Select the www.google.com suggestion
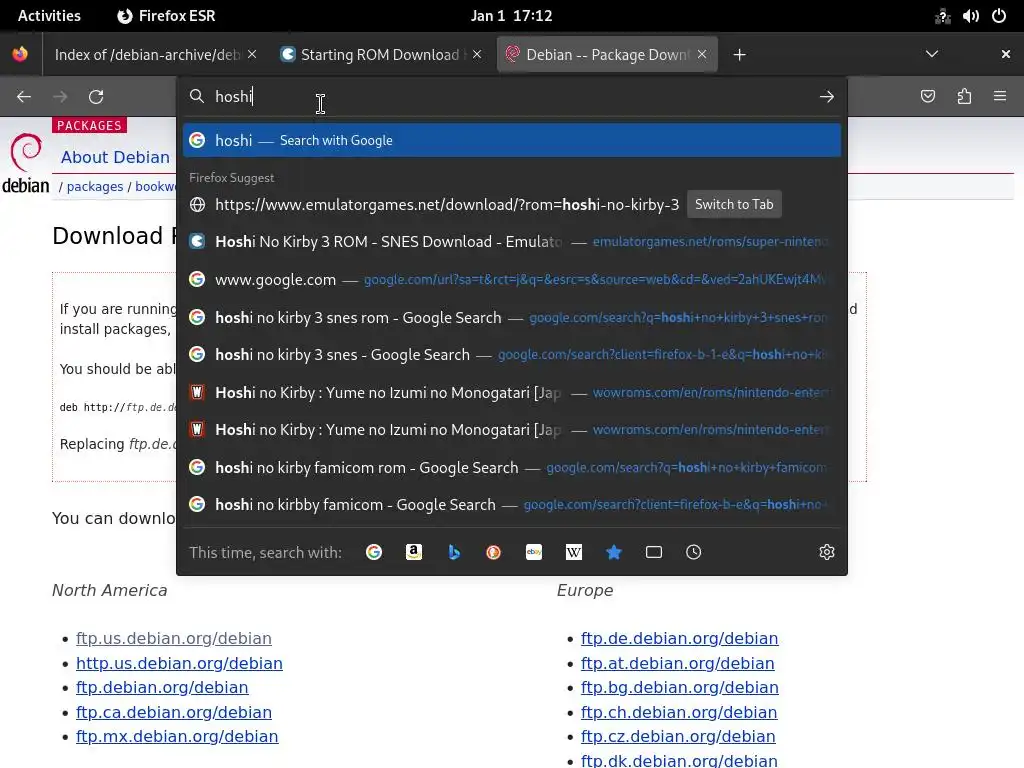Screen dimensions: 1024x768 pos(511,280)
